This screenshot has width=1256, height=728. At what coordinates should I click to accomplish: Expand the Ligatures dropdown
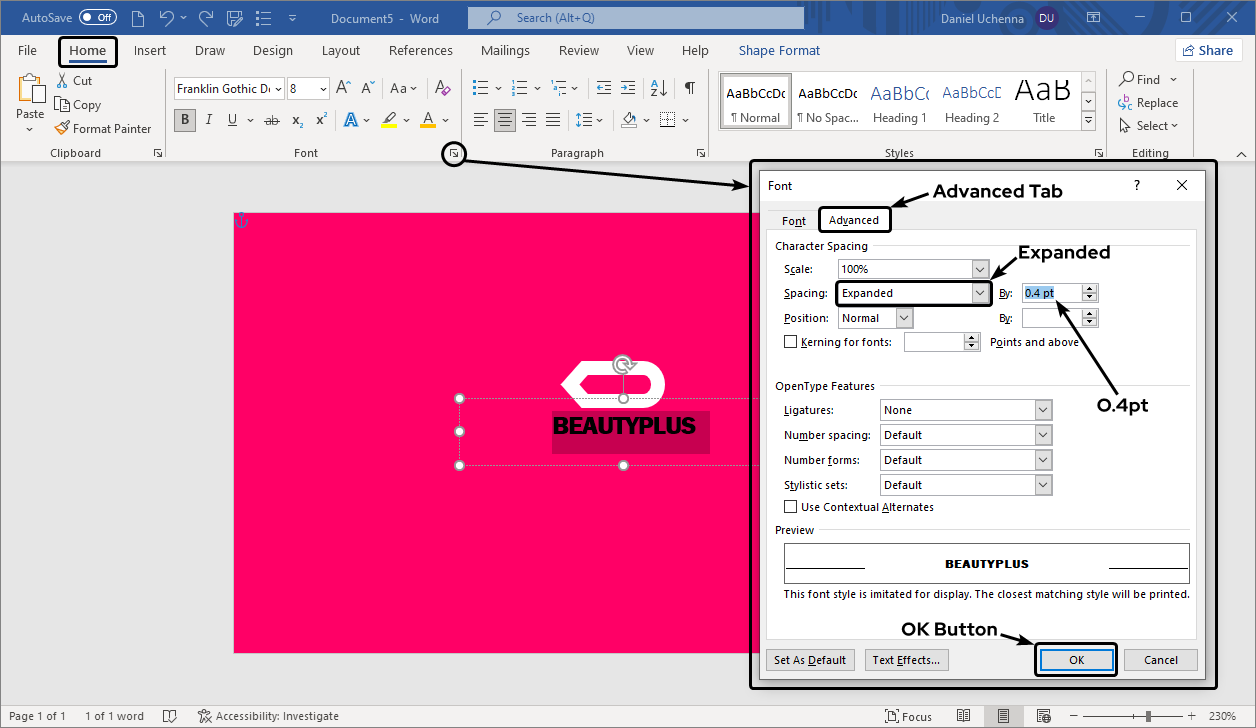click(1043, 410)
